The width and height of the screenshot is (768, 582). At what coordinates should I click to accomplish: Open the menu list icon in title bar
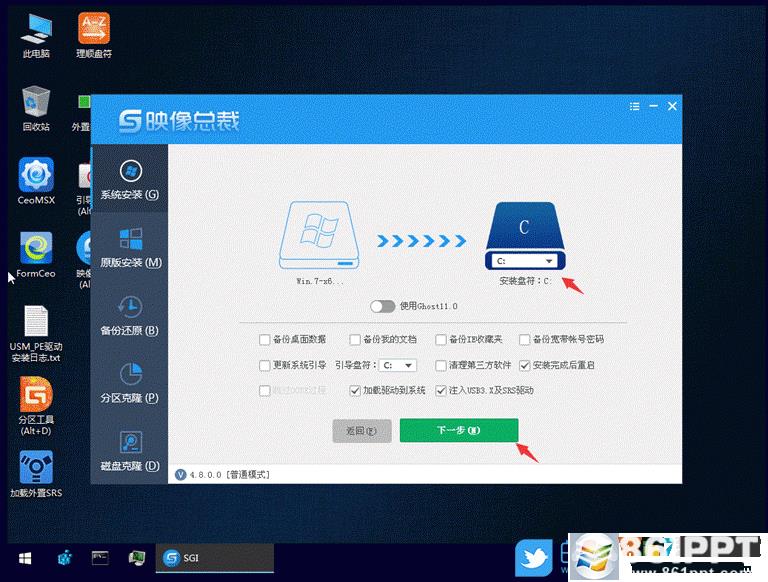point(634,106)
